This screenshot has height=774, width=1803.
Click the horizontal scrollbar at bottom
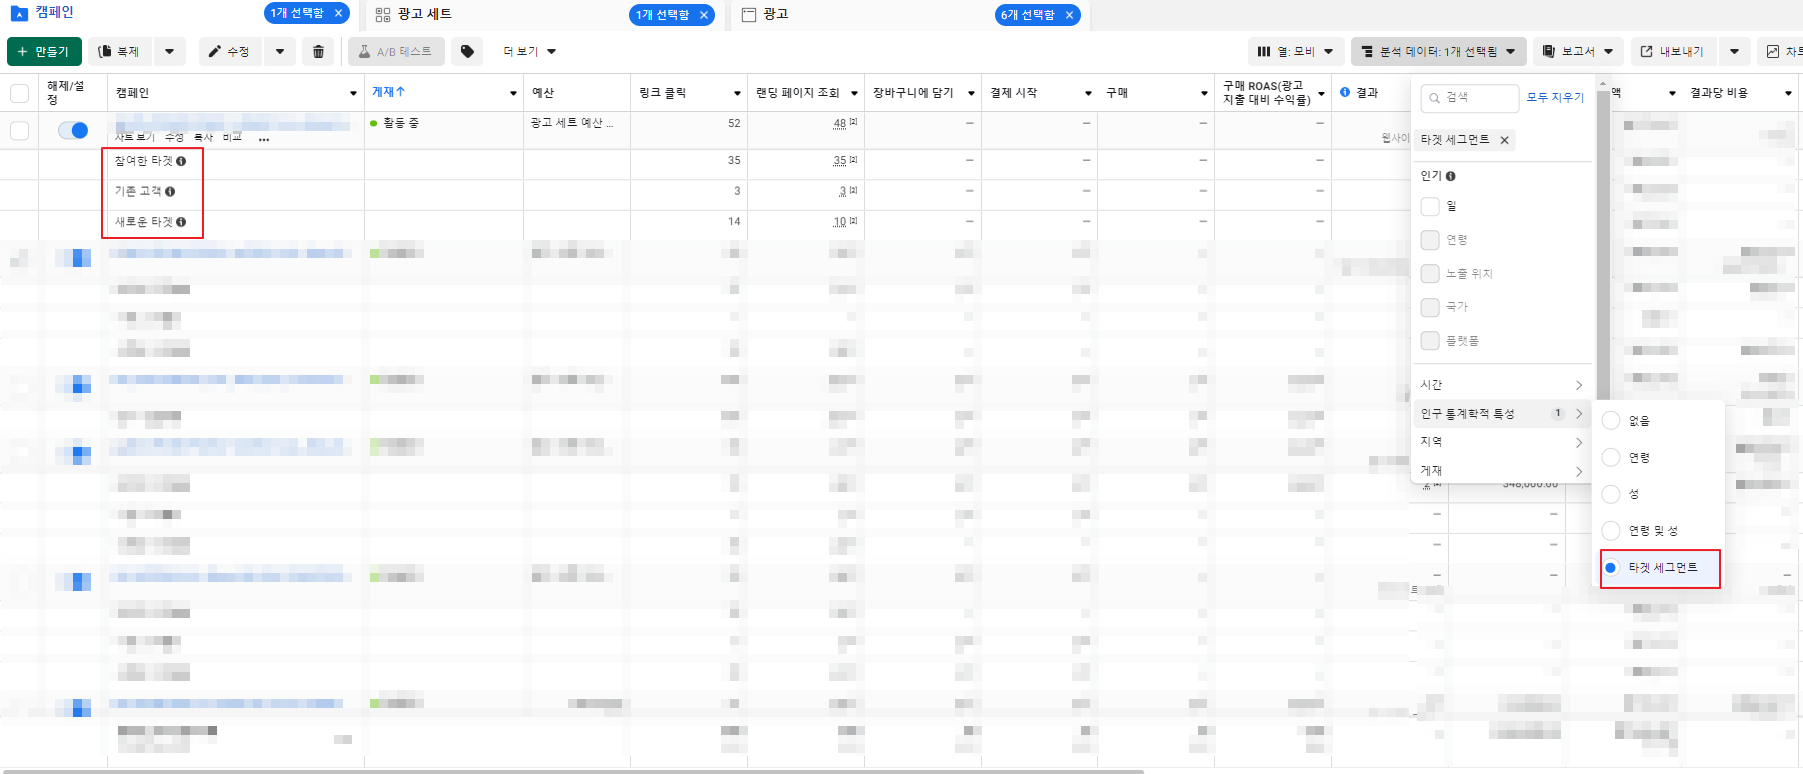(572, 771)
